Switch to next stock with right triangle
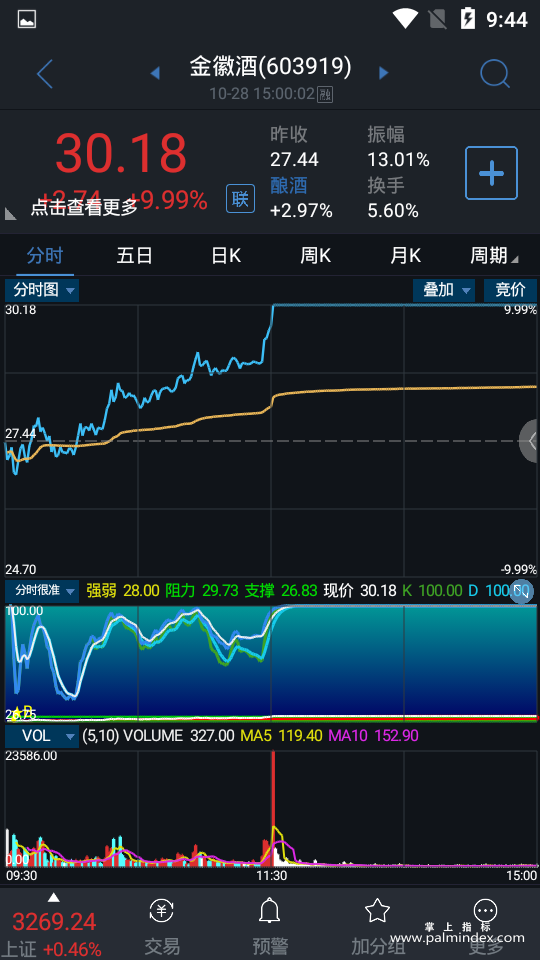This screenshot has height=960, width=540. 384,73
